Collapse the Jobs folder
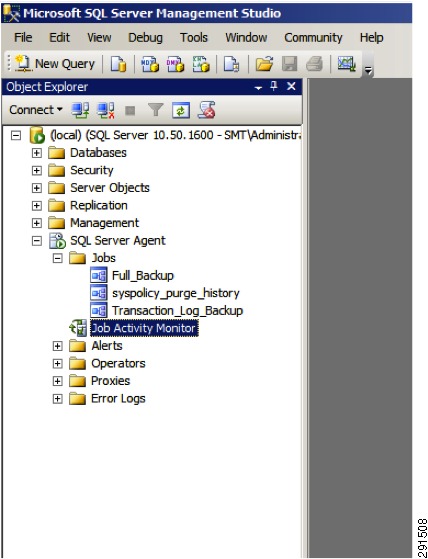Screen dimensions: 428x559 coord(57,258)
